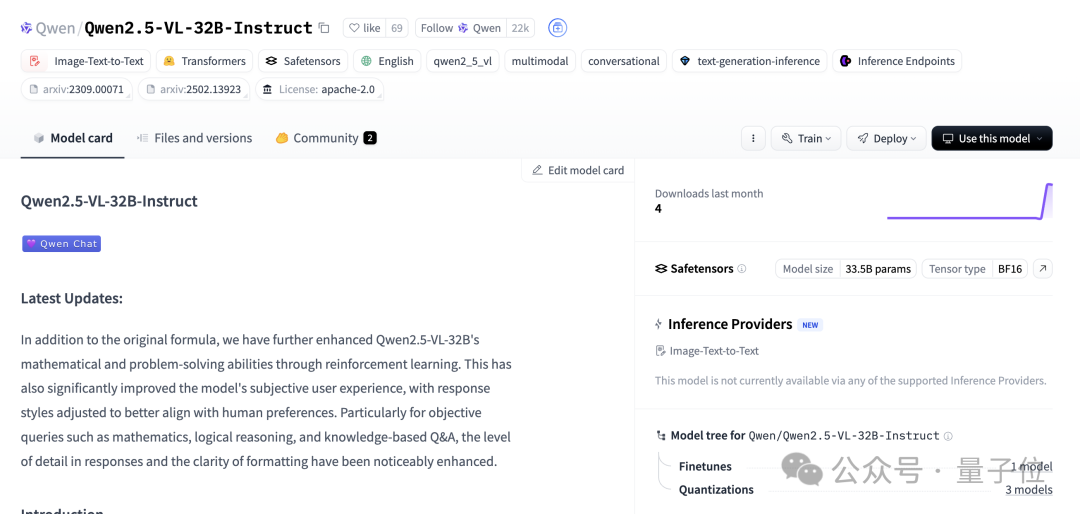Click the model tree info icon
The width and height of the screenshot is (1080, 514).
(x=948, y=436)
